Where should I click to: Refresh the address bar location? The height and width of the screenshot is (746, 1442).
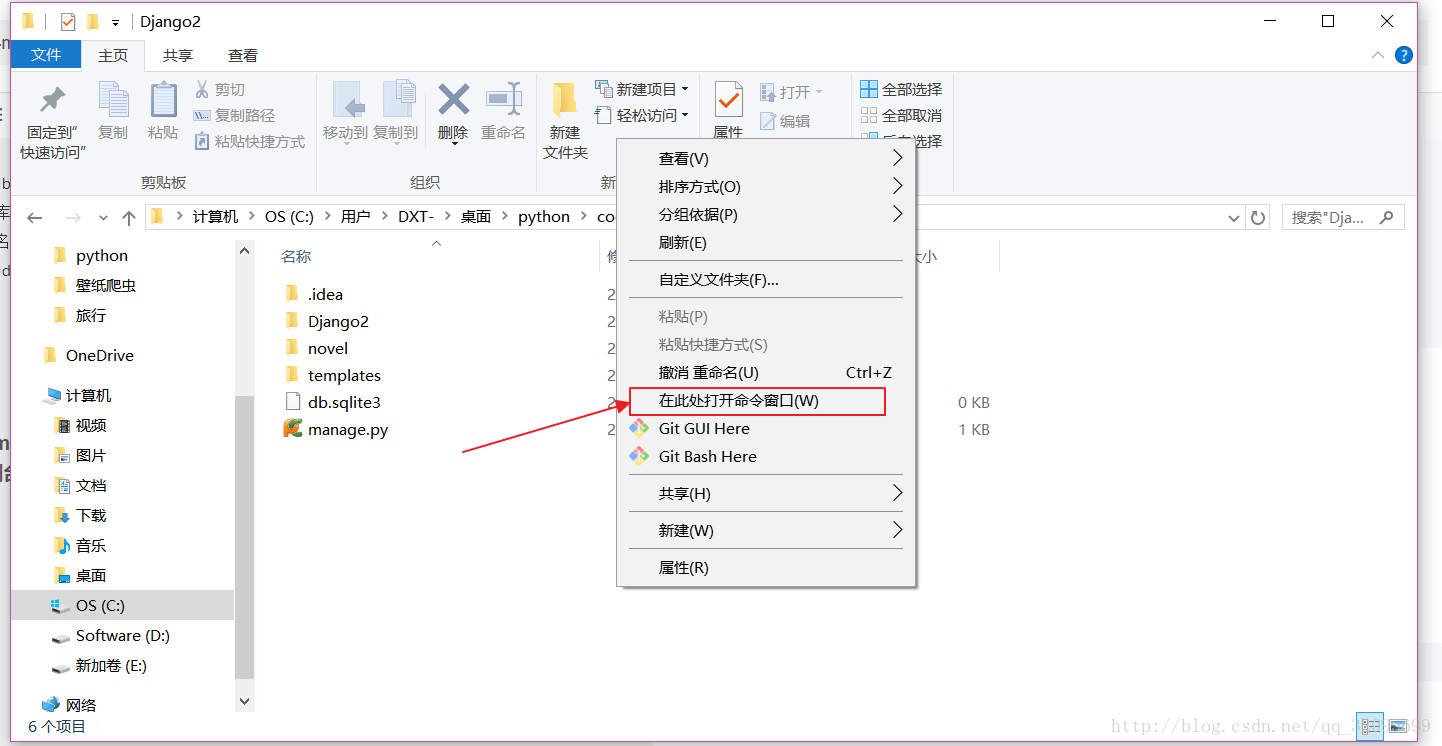click(1258, 217)
